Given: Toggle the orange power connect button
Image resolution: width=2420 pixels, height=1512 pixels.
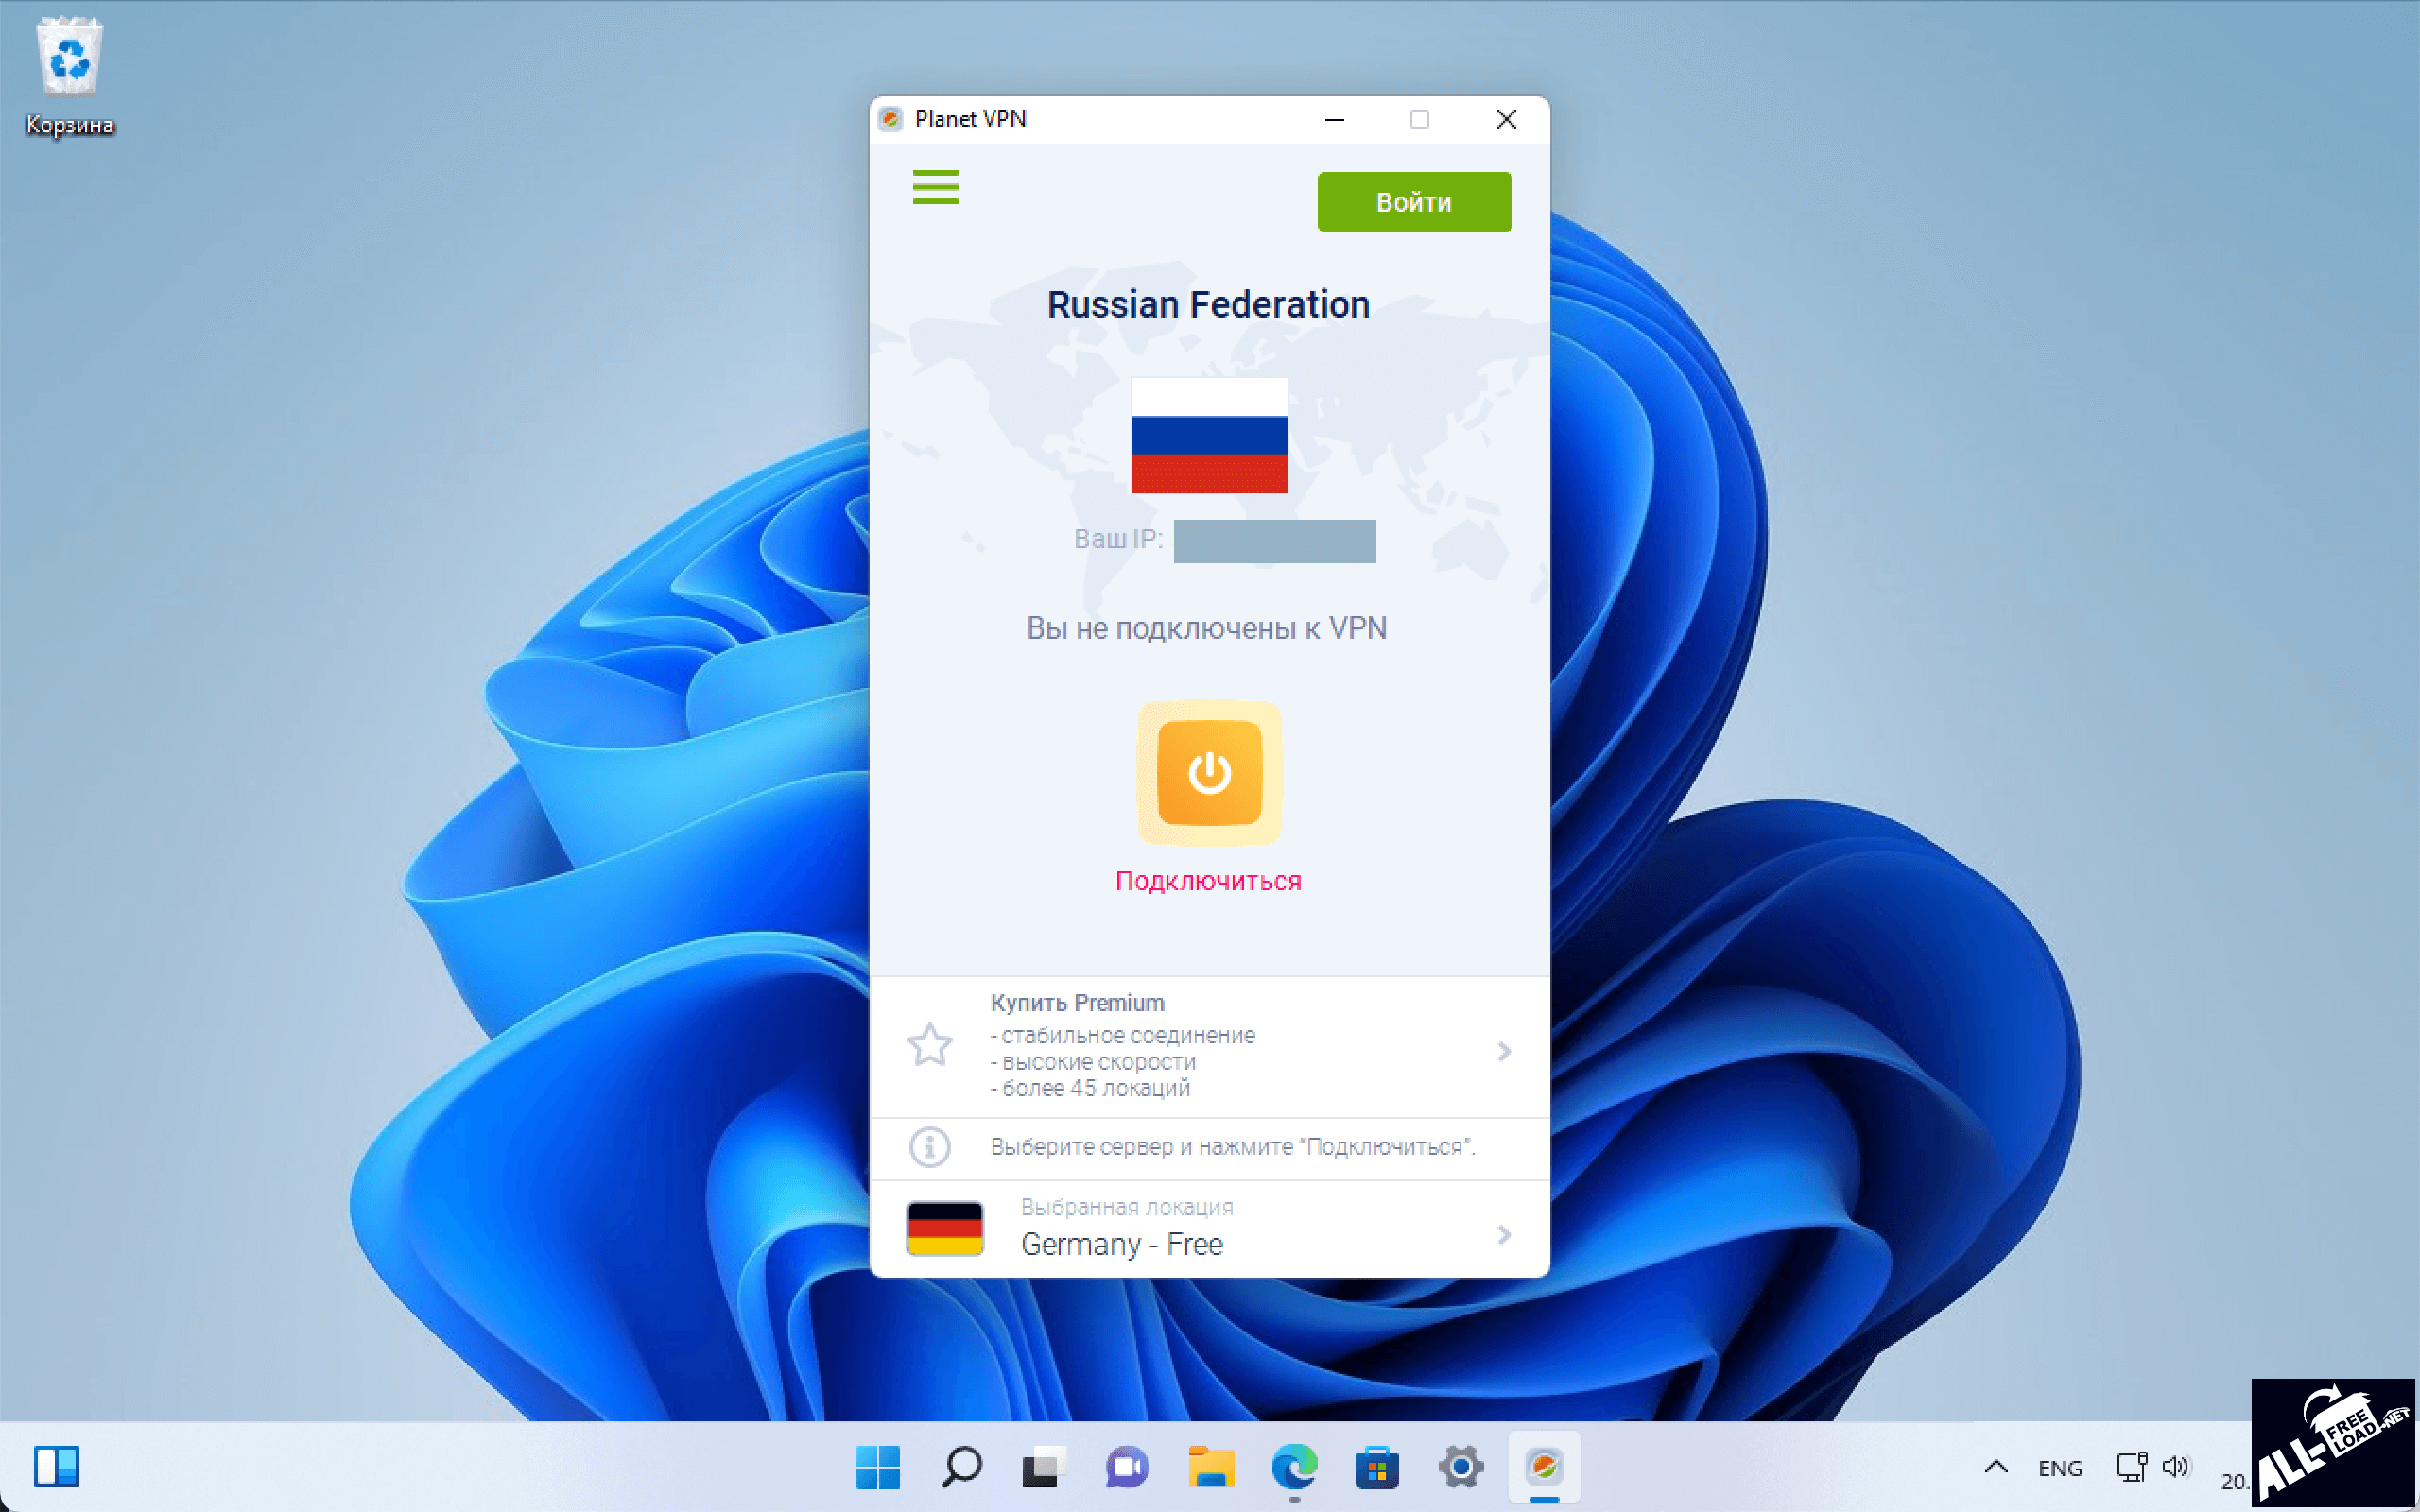Looking at the screenshot, I should (1209, 773).
